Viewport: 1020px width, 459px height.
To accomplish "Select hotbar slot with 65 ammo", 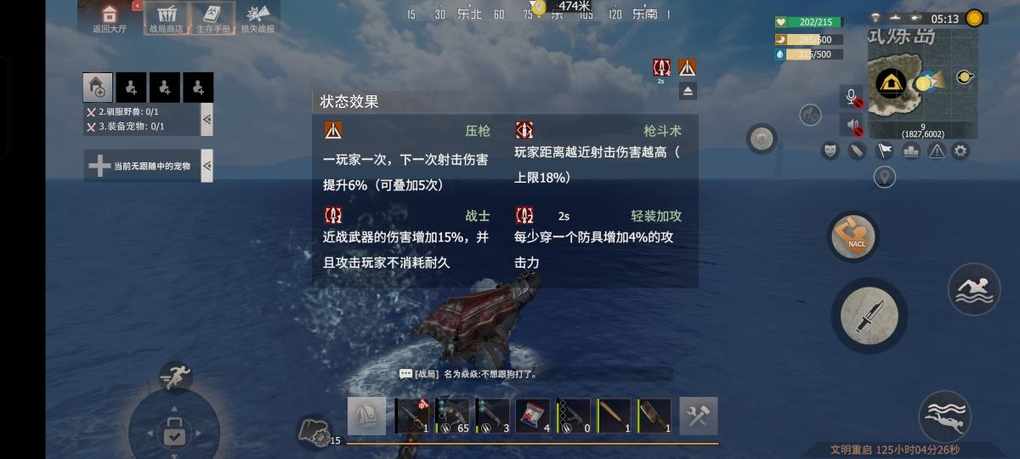I will (x=452, y=415).
